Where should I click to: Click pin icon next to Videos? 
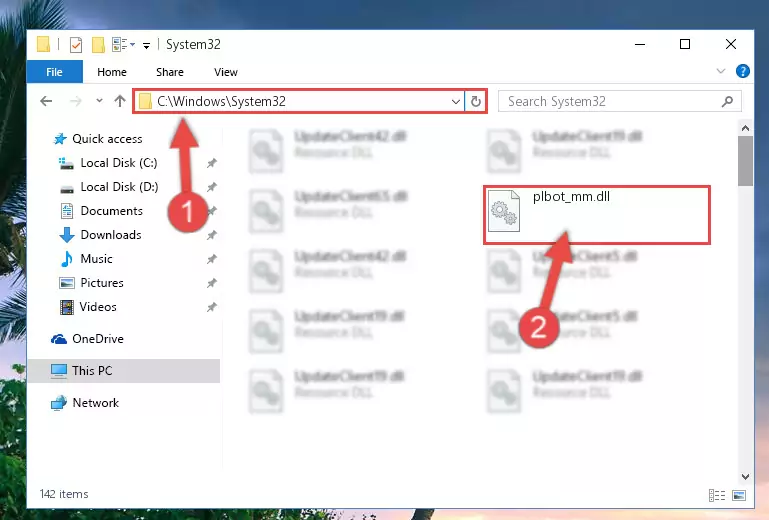[x=211, y=307]
